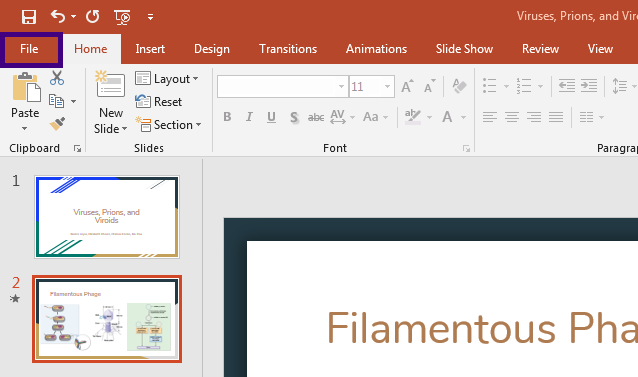
Task: Click the Redo/Repeat icon
Action: [93, 17]
